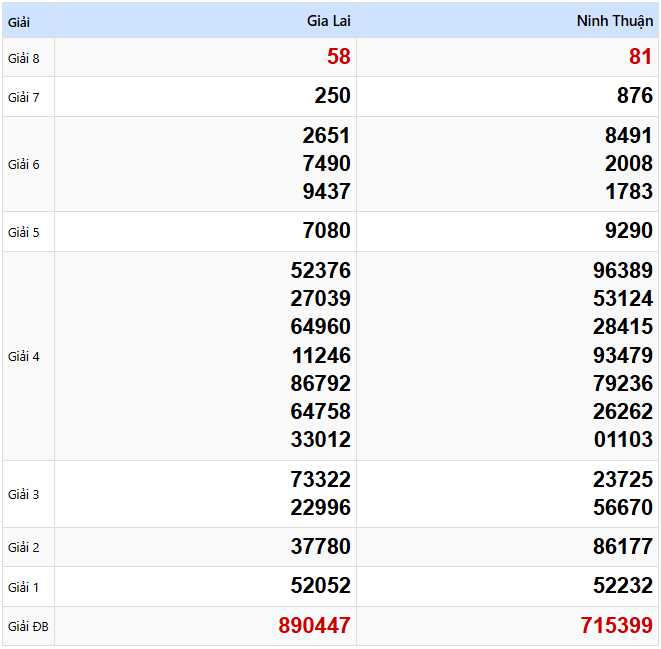Image resolution: width=661 pixels, height=649 pixels.
Task: Select Giải 3 number 73322
Action: [x=320, y=480]
